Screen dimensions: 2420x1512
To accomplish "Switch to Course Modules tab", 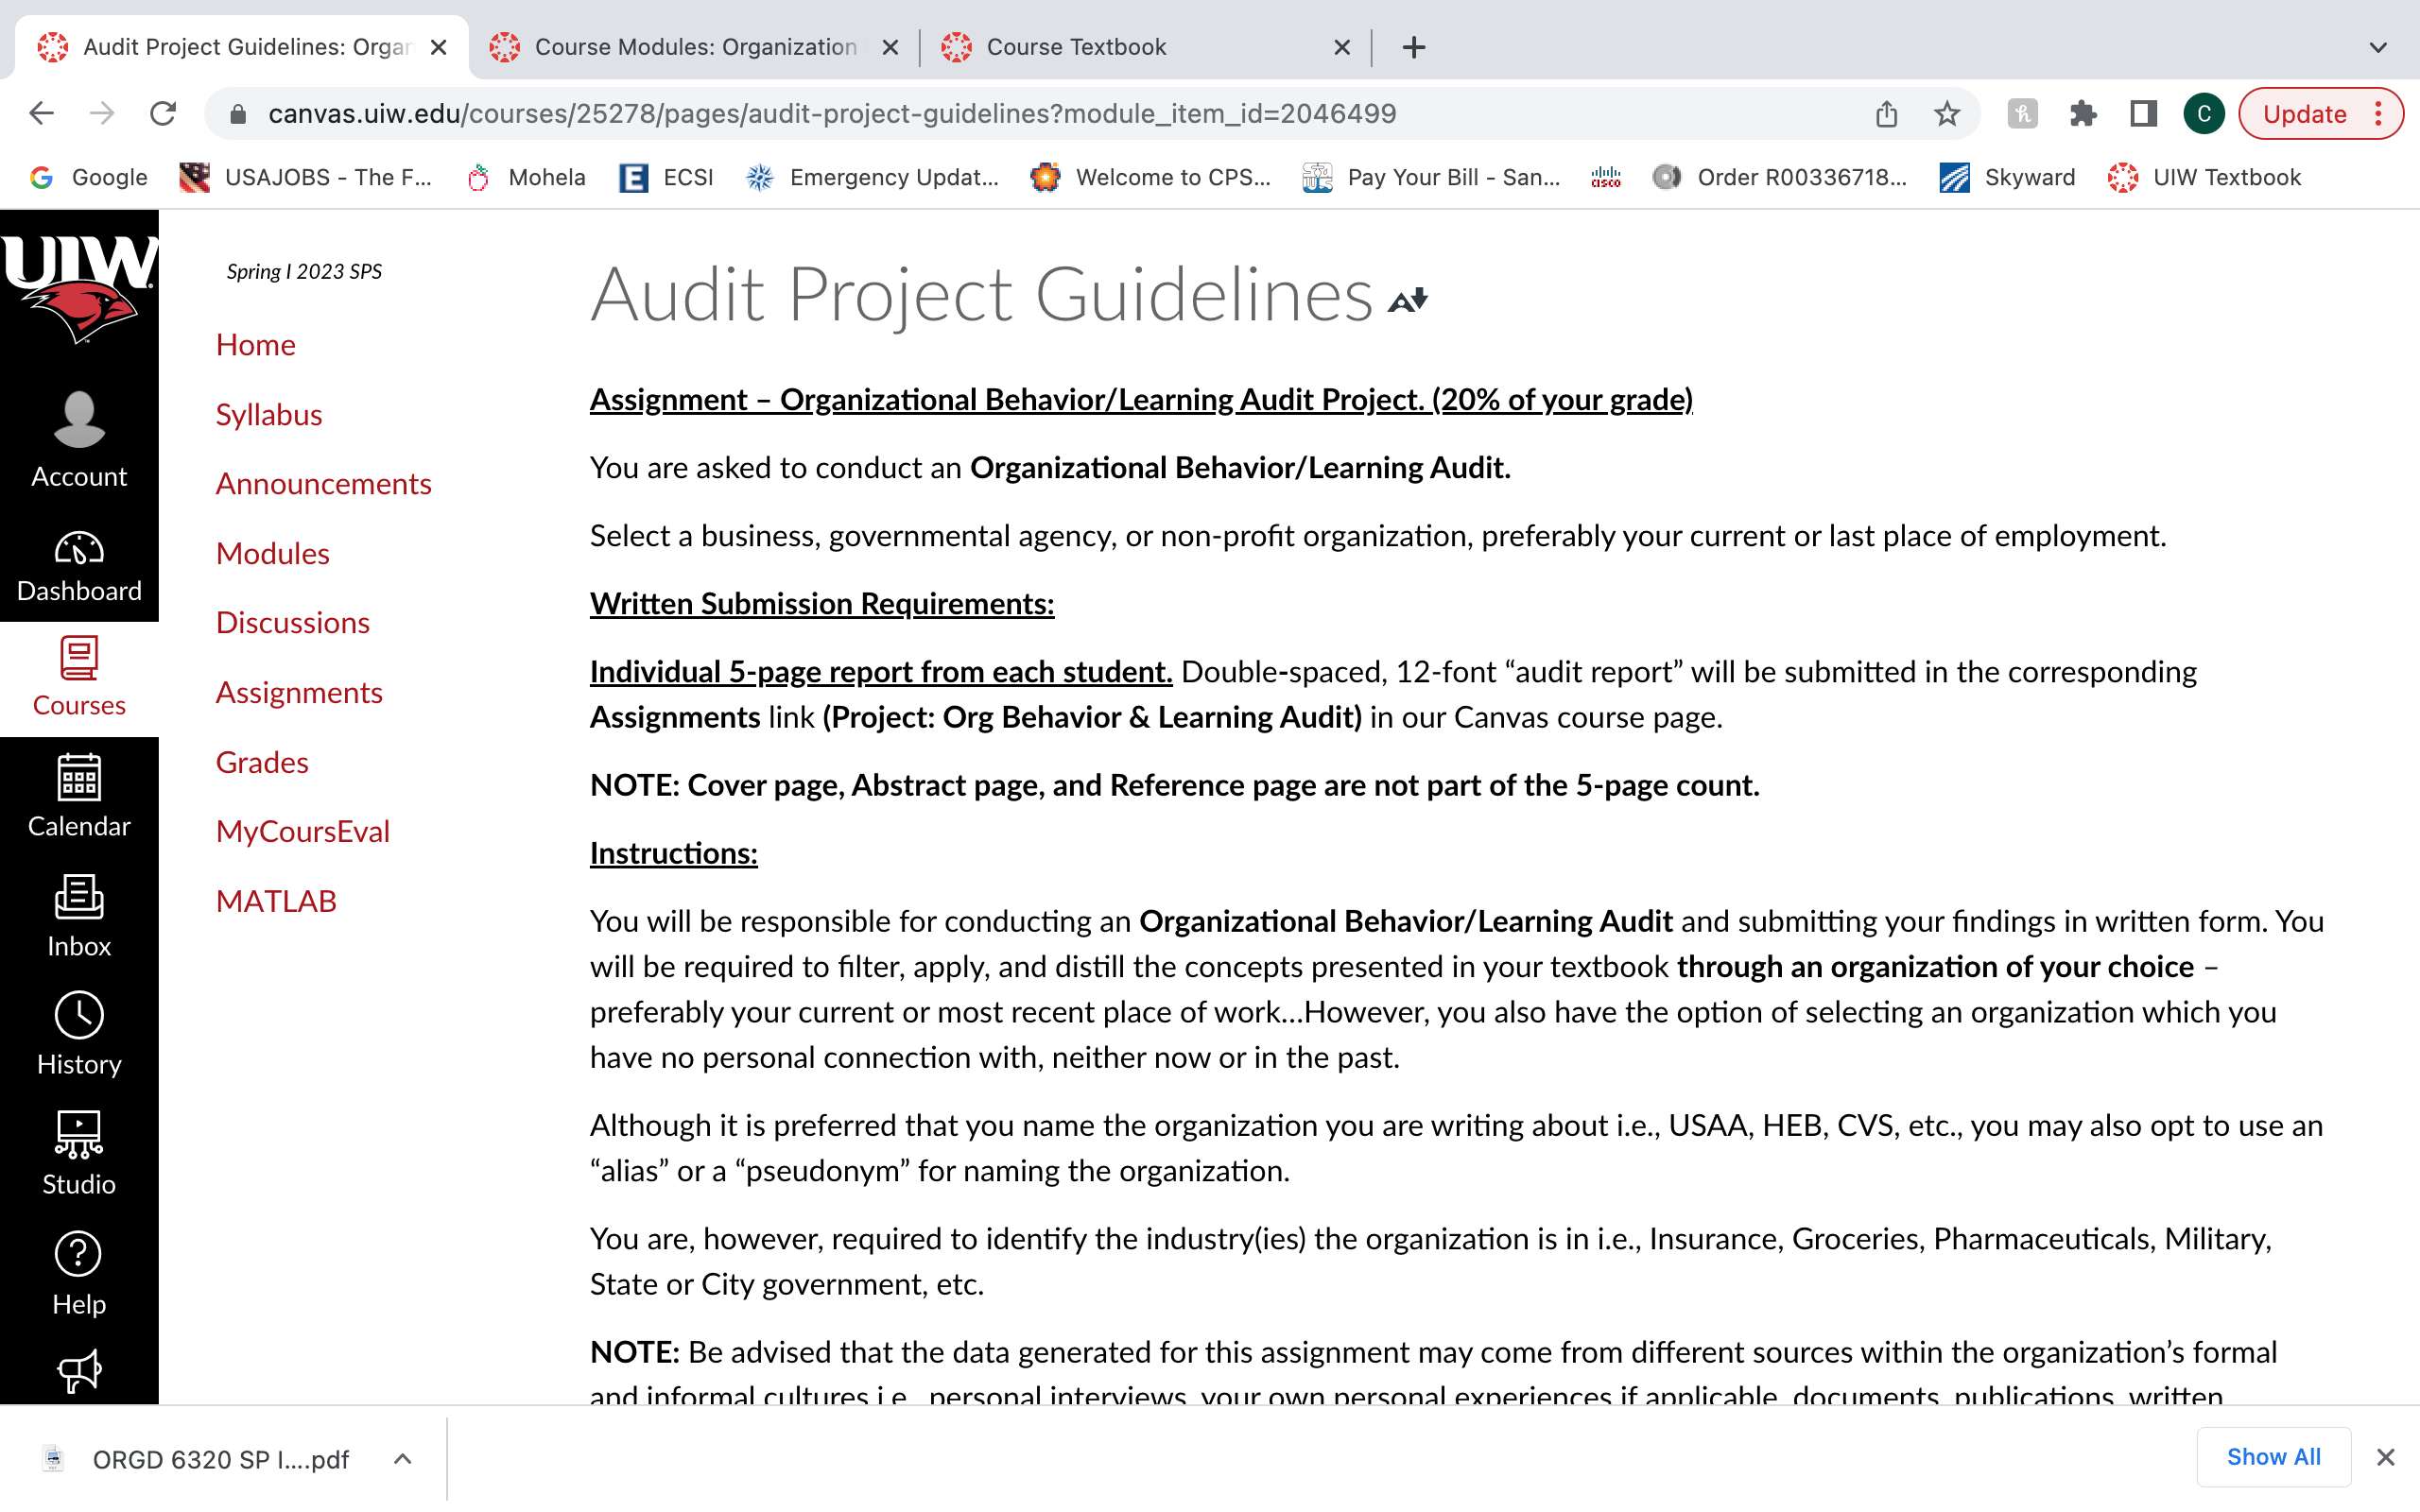I will pos(695,47).
